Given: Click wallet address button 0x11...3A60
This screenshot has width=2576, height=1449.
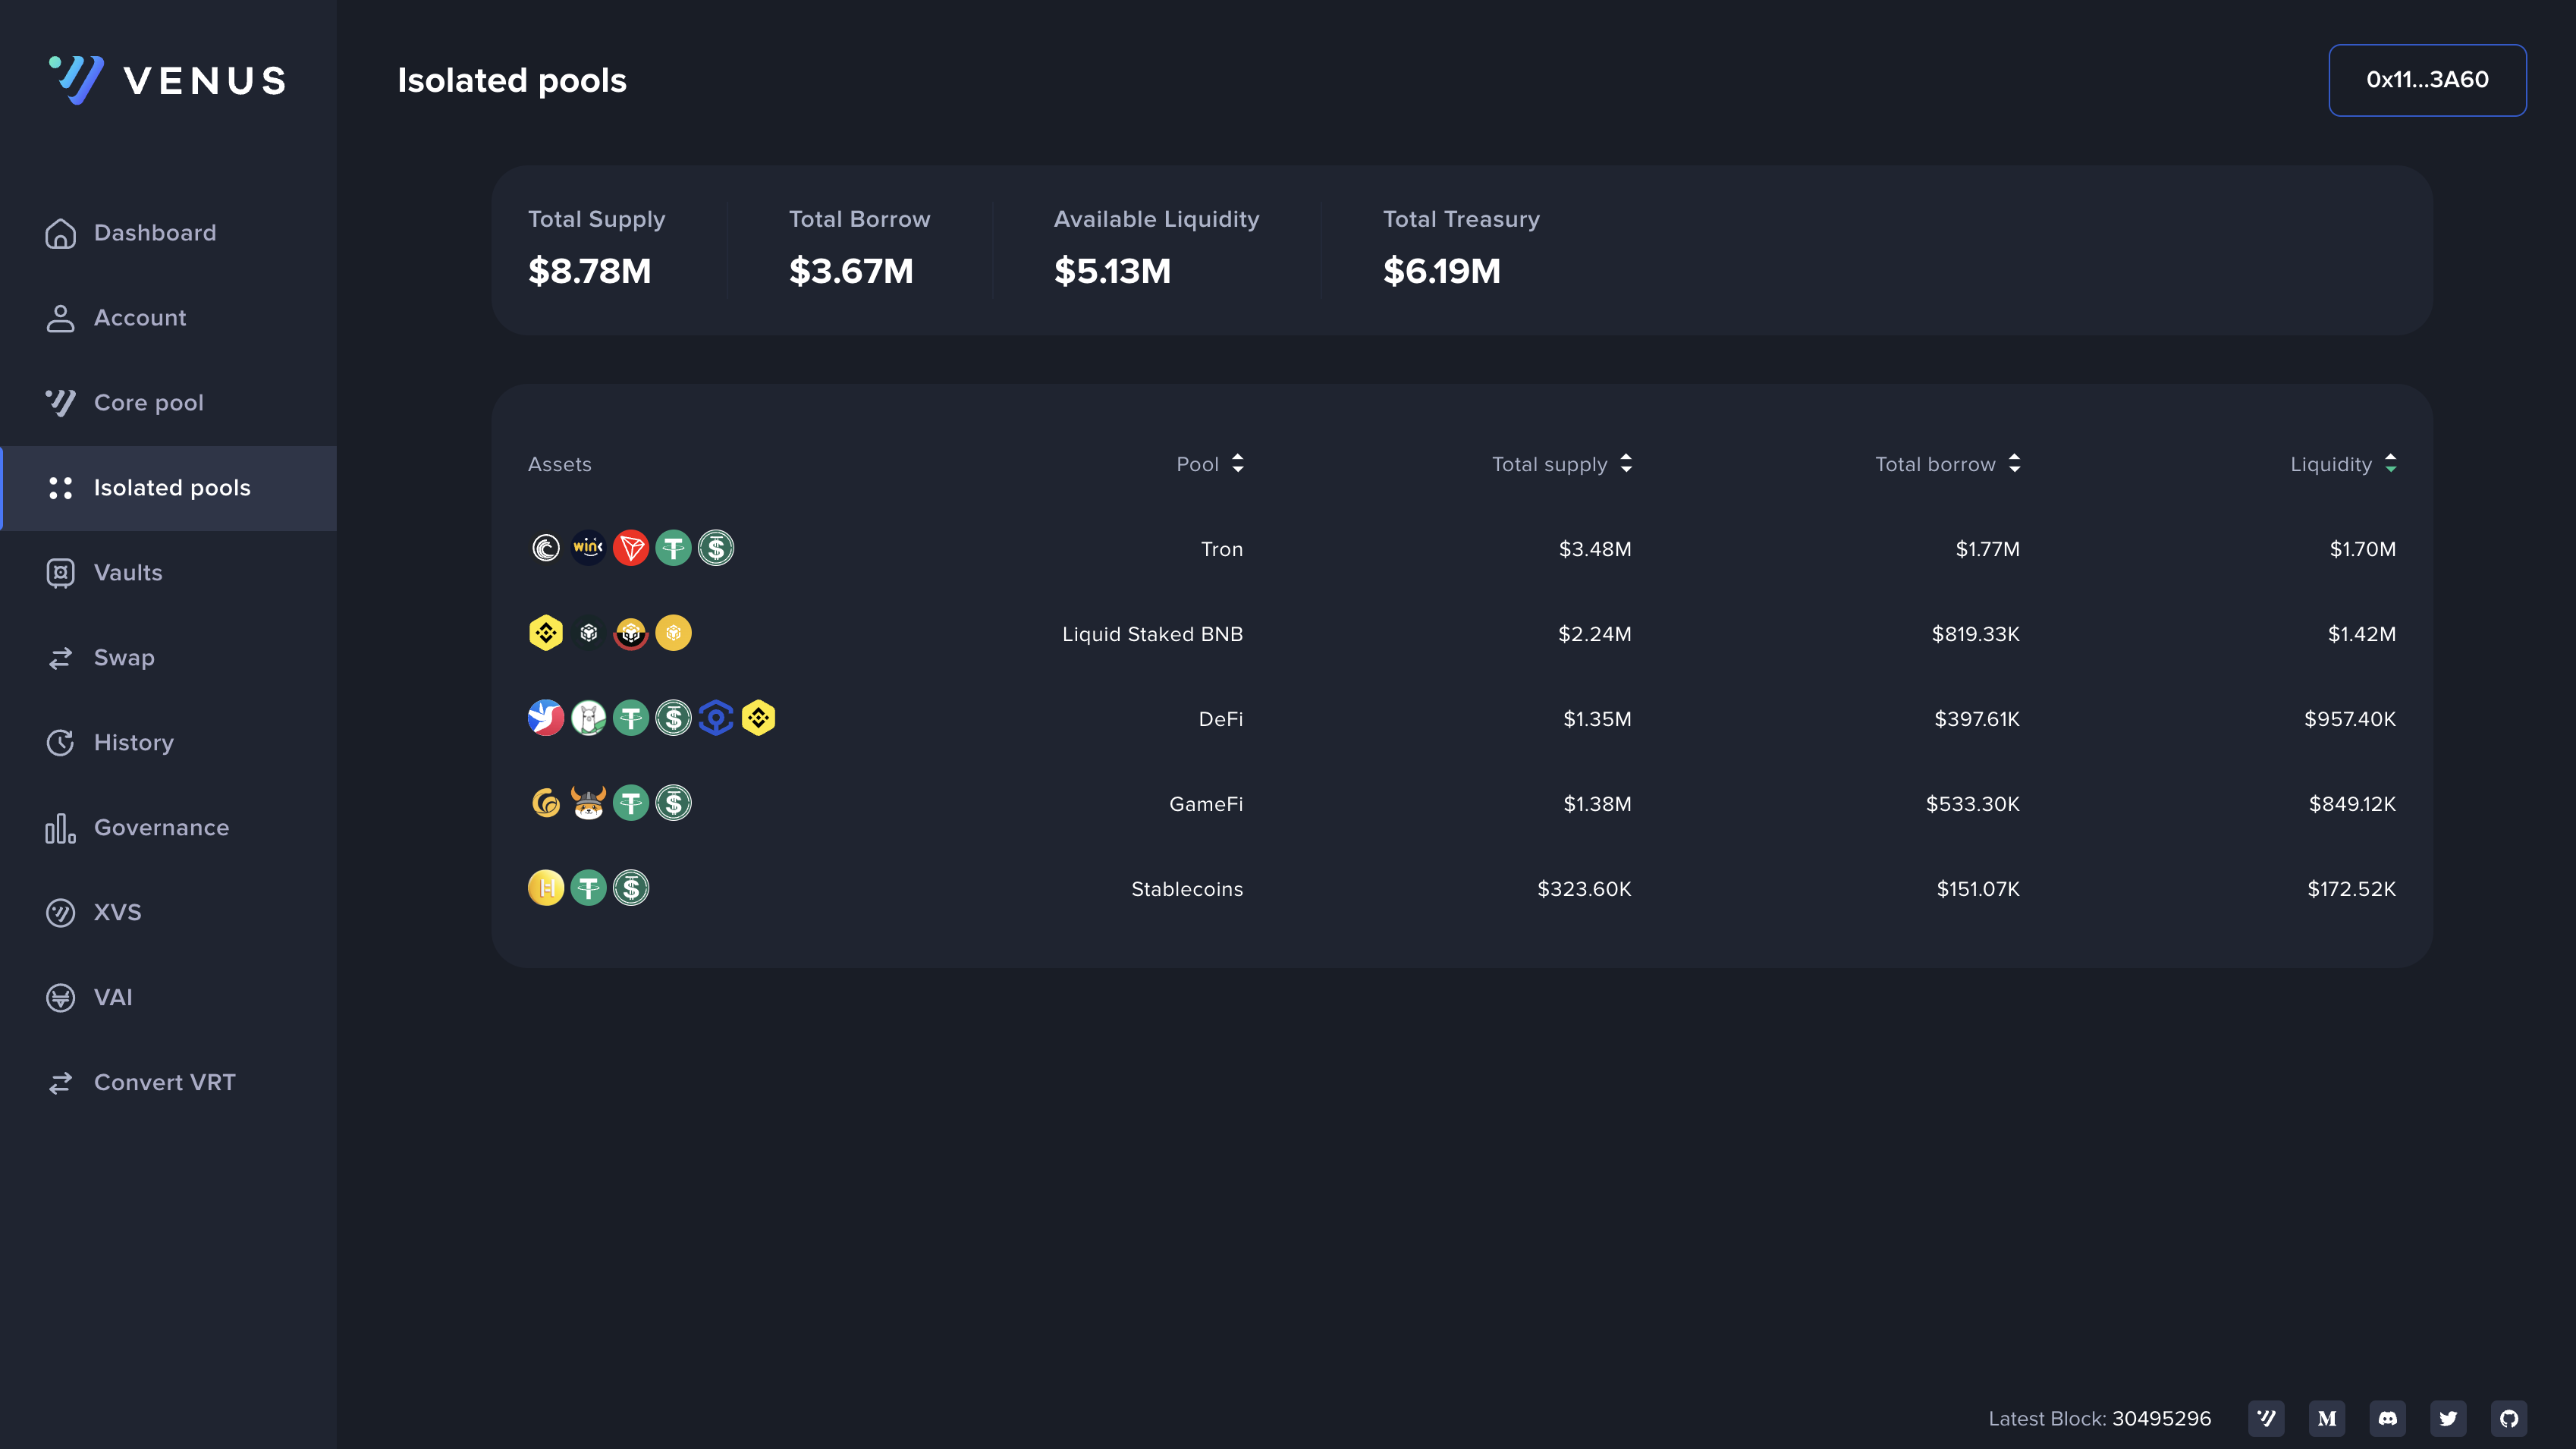Looking at the screenshot, I should click(2427, 80).
